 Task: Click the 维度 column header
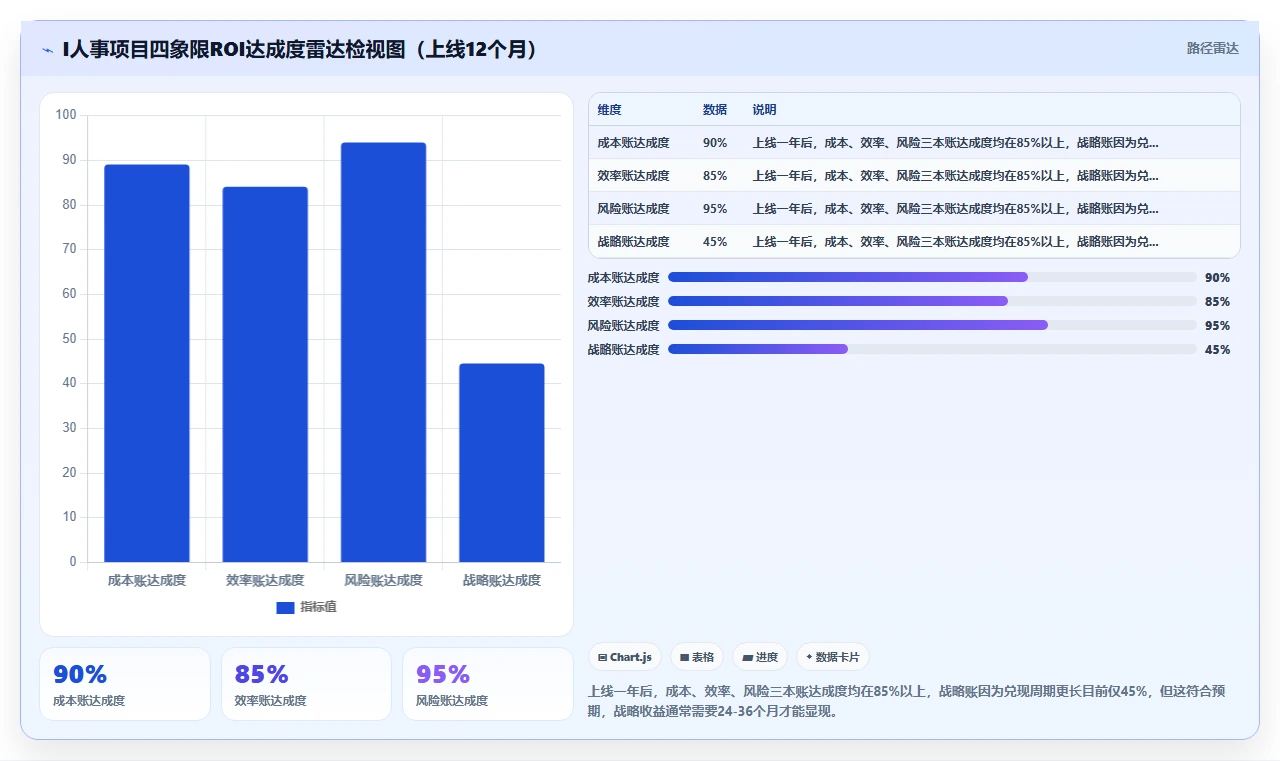(609, 110)
